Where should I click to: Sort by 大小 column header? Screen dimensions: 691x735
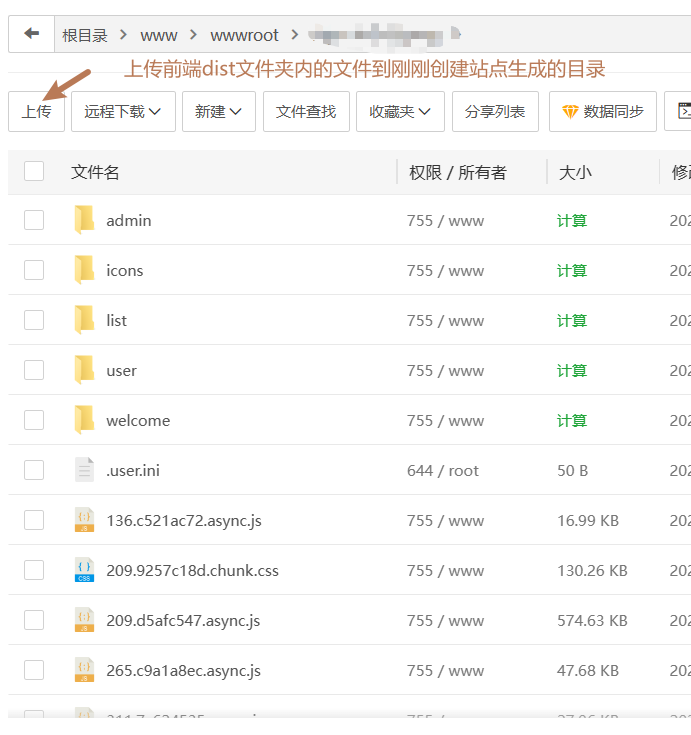(575, 172)
